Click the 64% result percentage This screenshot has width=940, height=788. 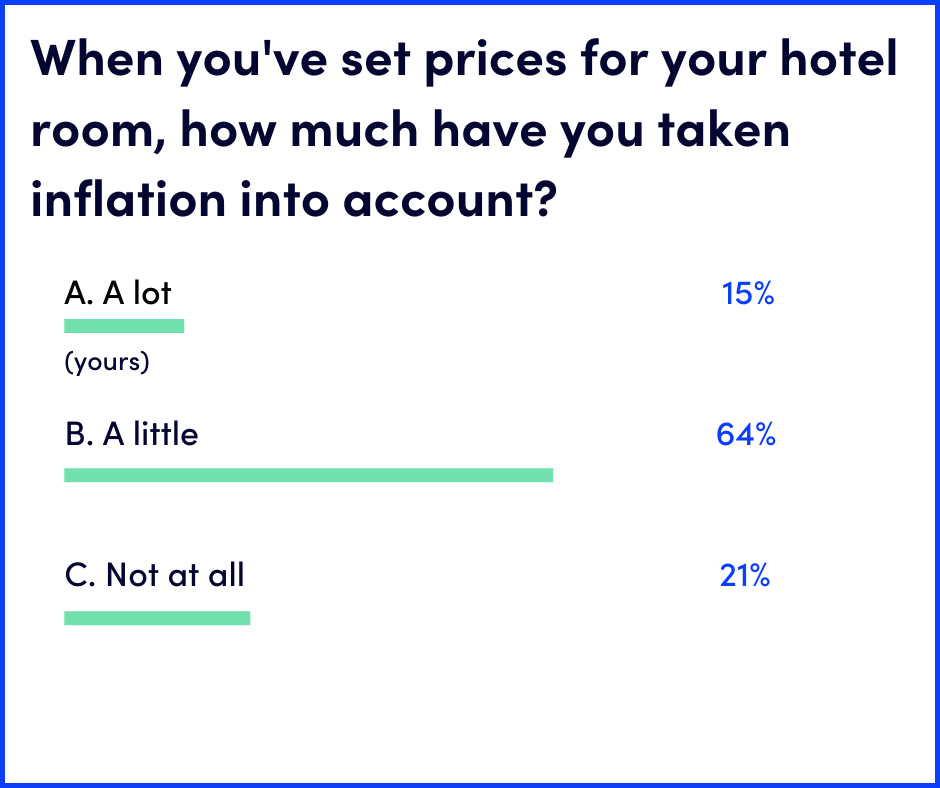coord(746,435)
